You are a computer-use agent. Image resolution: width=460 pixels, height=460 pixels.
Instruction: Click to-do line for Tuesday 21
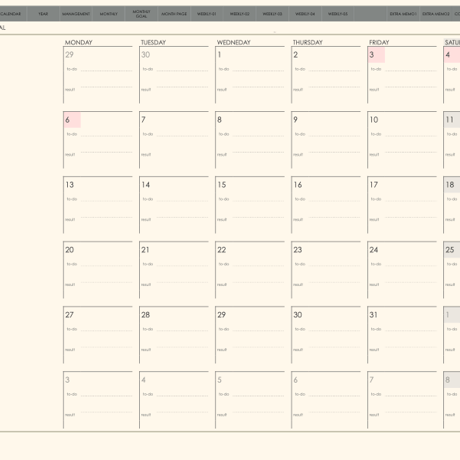point(182,265)
